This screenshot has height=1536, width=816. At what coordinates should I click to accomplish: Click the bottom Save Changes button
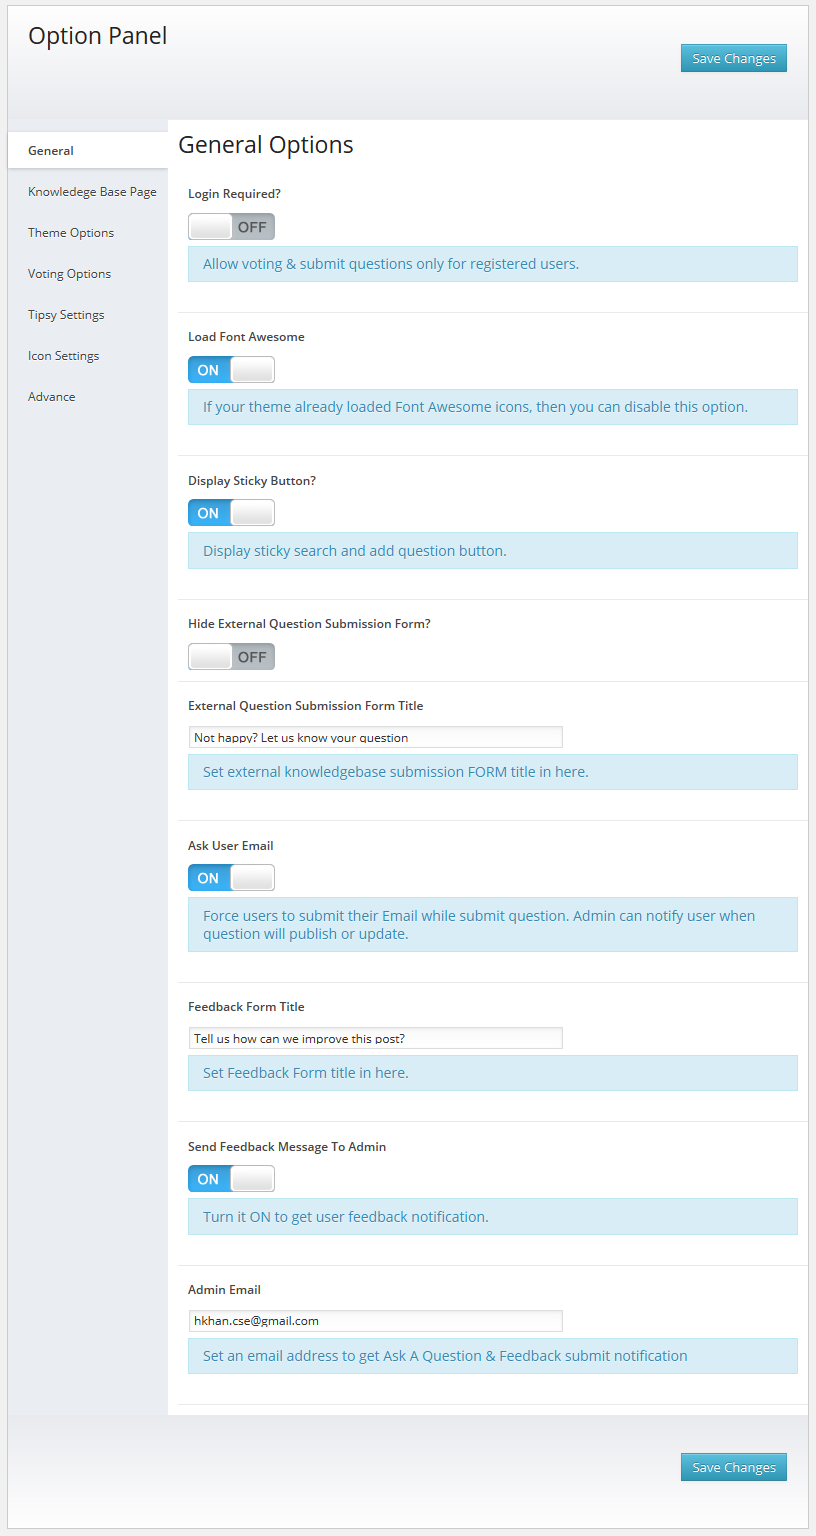pyautogui.click(x=734, y=1467)
